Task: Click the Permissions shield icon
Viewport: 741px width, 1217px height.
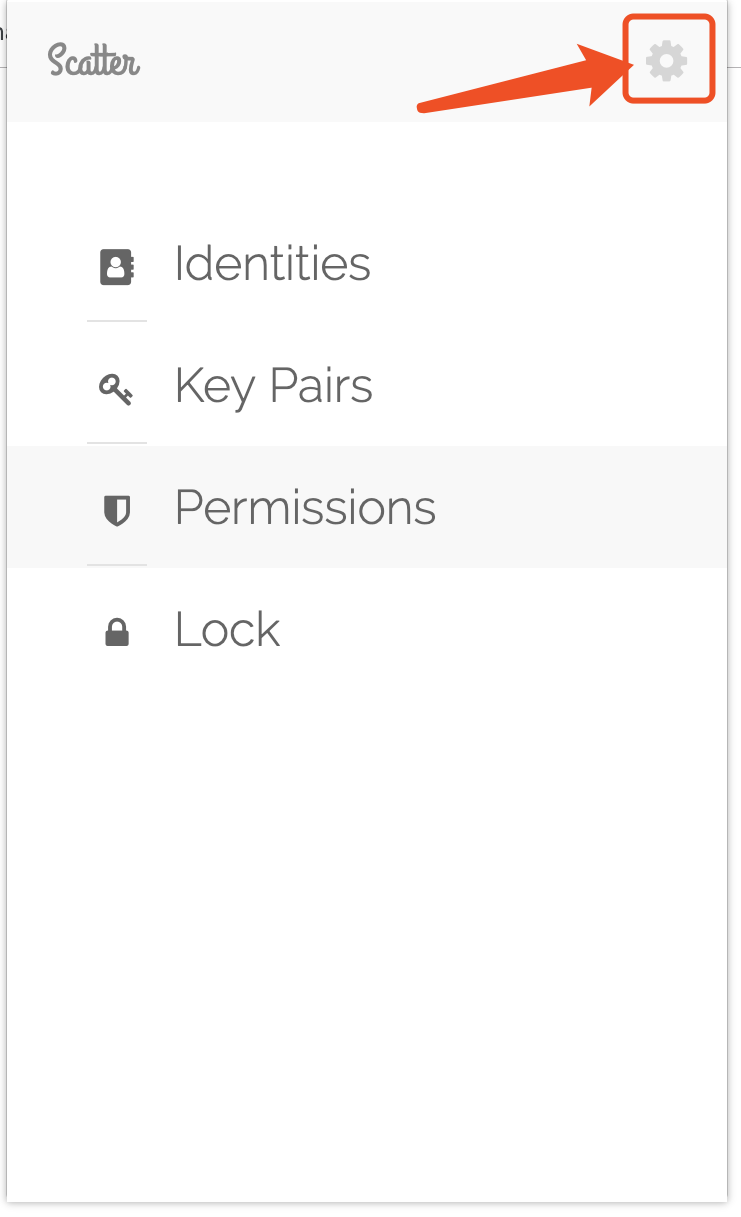Action: [x=117, y=511]
